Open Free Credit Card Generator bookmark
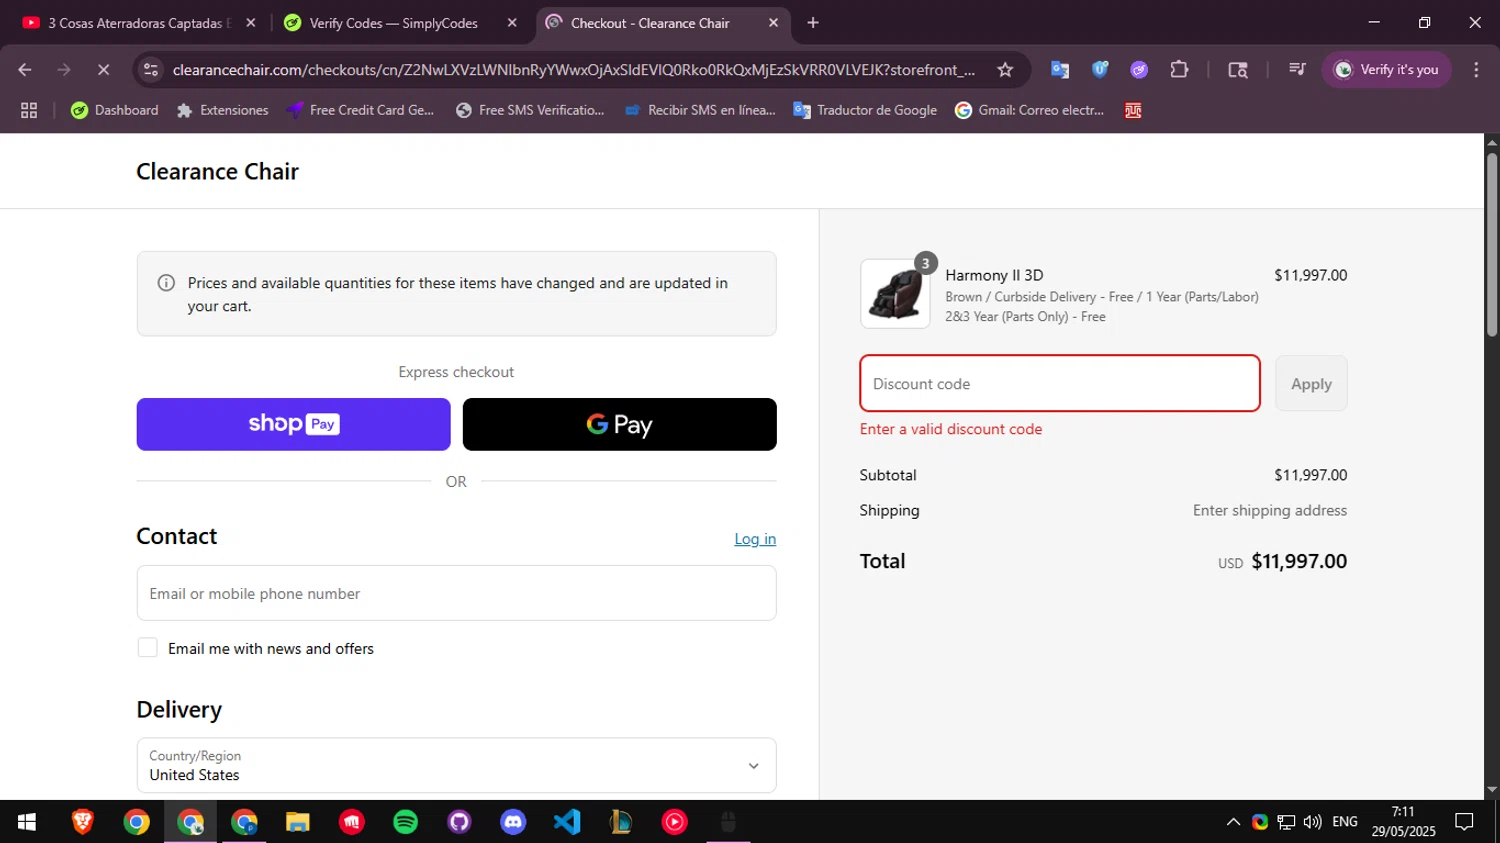The image size is (1500, 843). 360,110
